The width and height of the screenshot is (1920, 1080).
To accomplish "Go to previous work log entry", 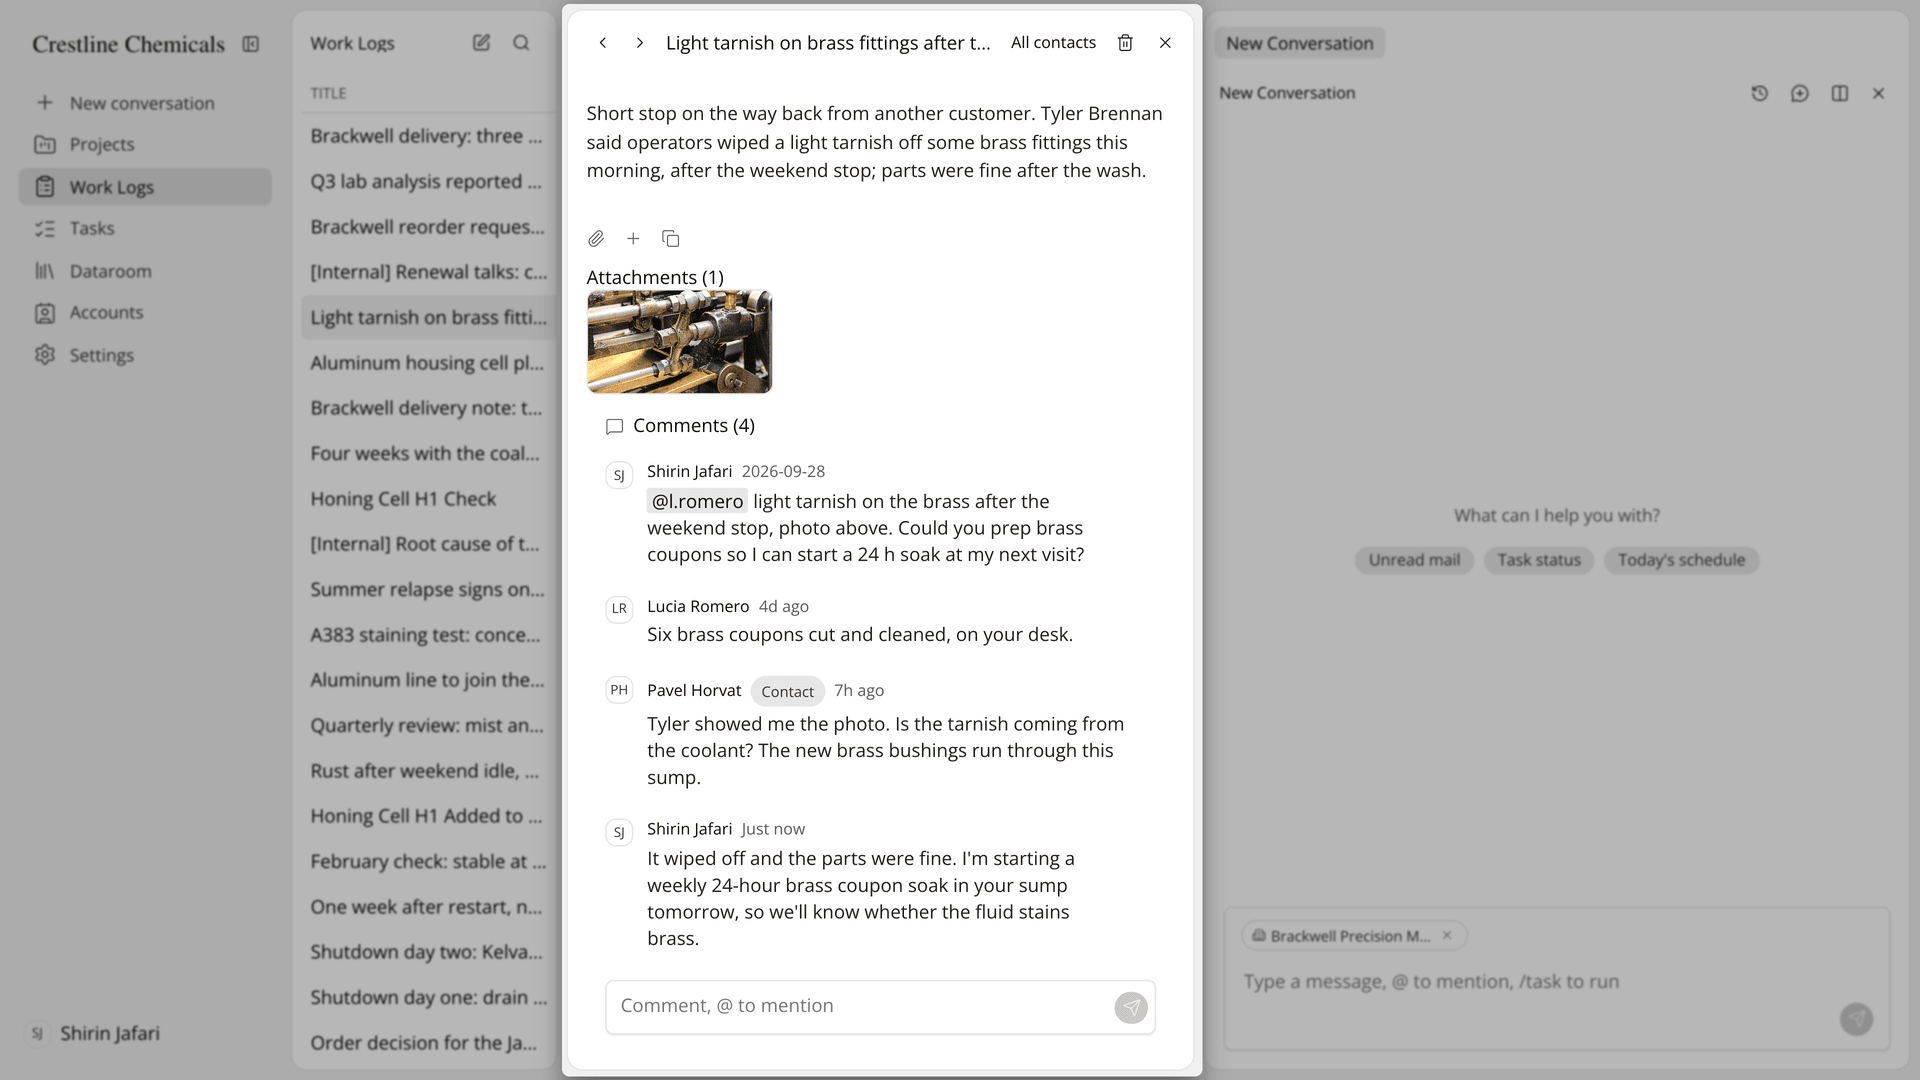I will [603, 43].
